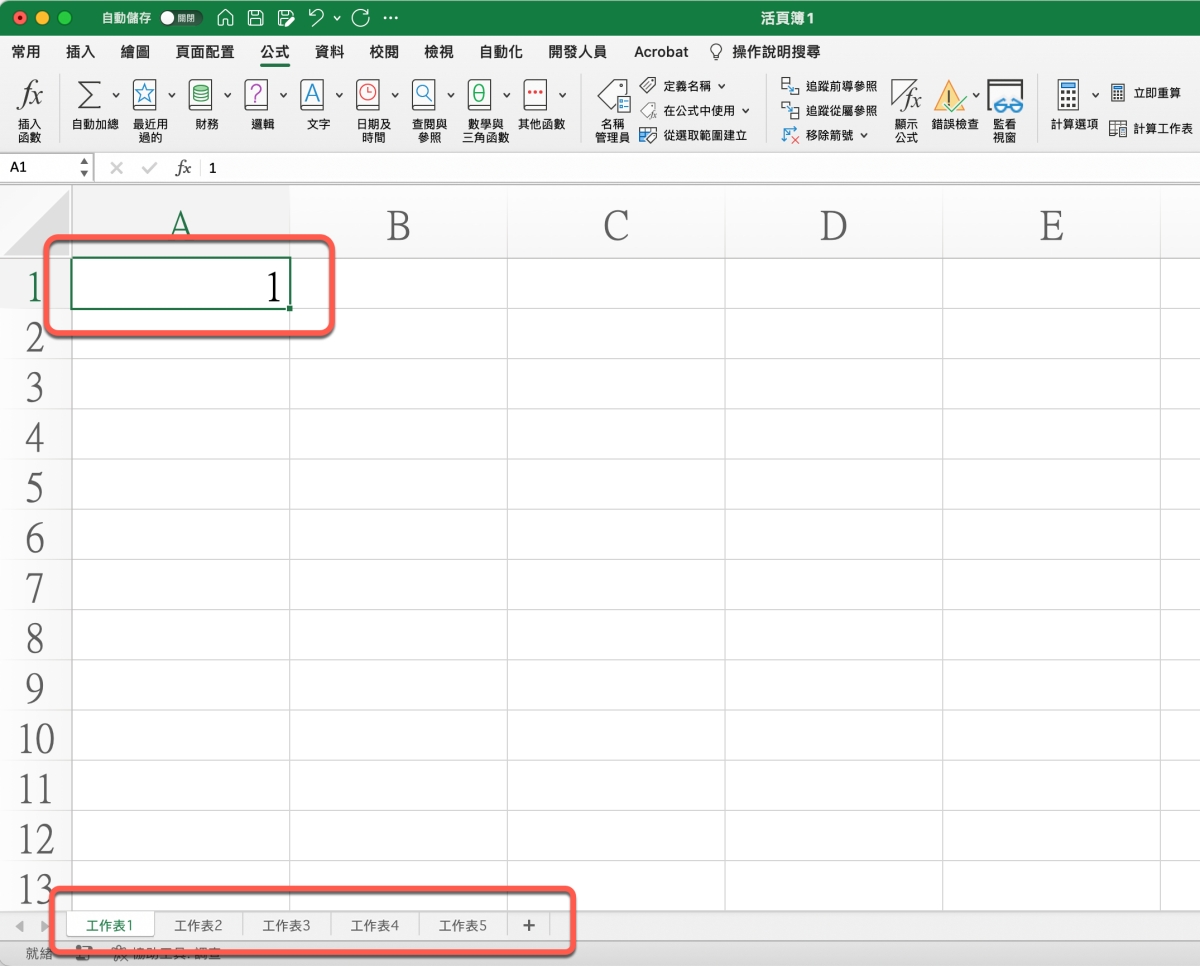Click the Undo arrow icon
This screenshot has width=1200, height=966.
tap(317, 18)
